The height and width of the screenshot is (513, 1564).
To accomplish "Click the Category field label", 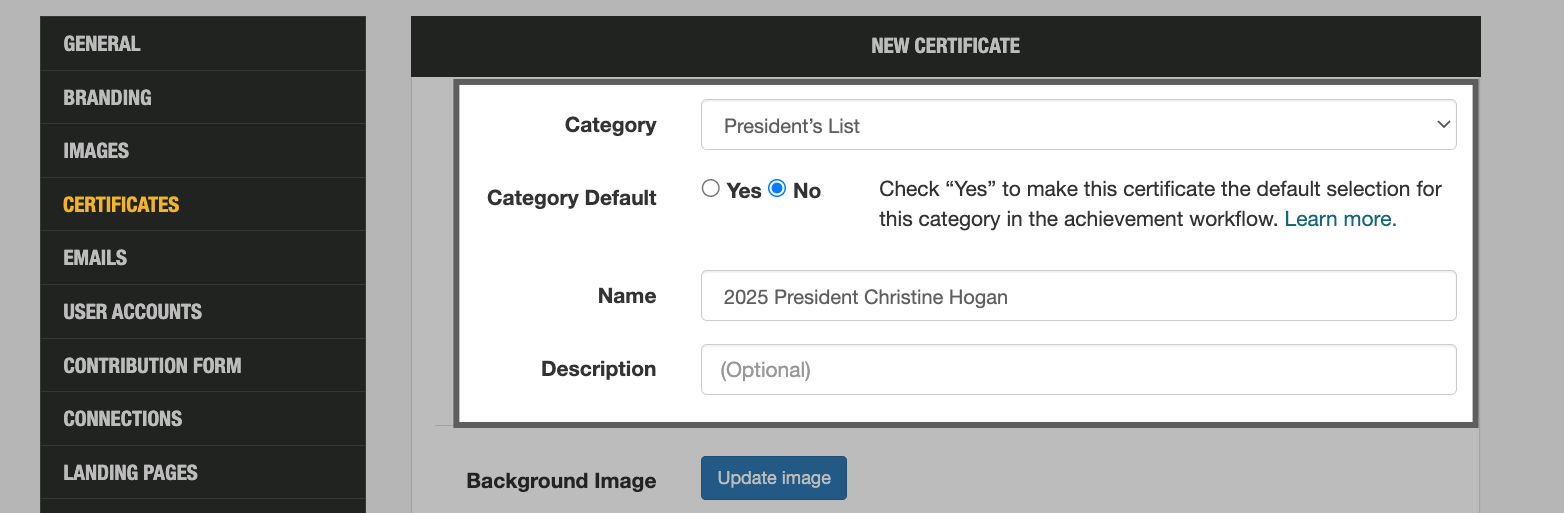I will click(x=610, y=125).
